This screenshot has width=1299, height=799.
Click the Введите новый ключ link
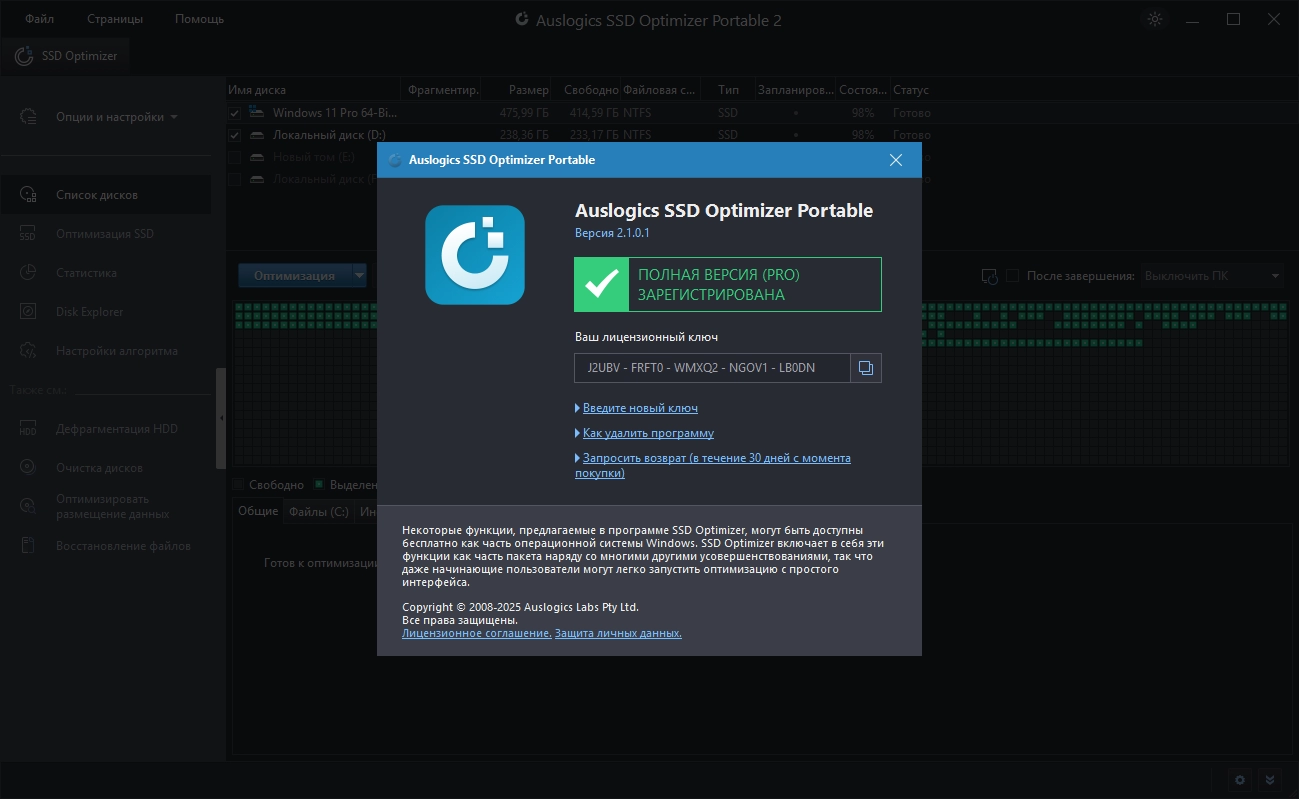tap(640, 408)
